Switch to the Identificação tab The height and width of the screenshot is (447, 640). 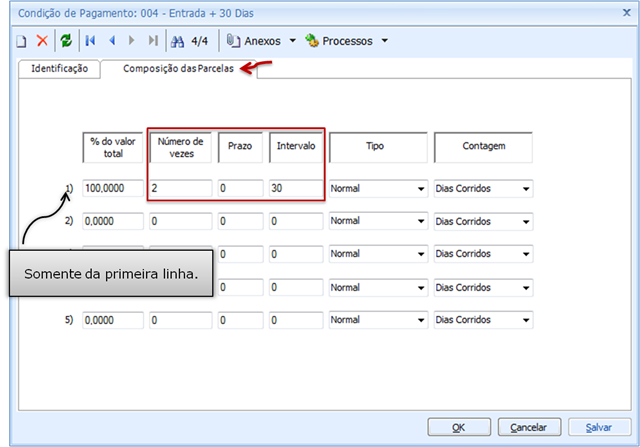(x=60, y=69)
